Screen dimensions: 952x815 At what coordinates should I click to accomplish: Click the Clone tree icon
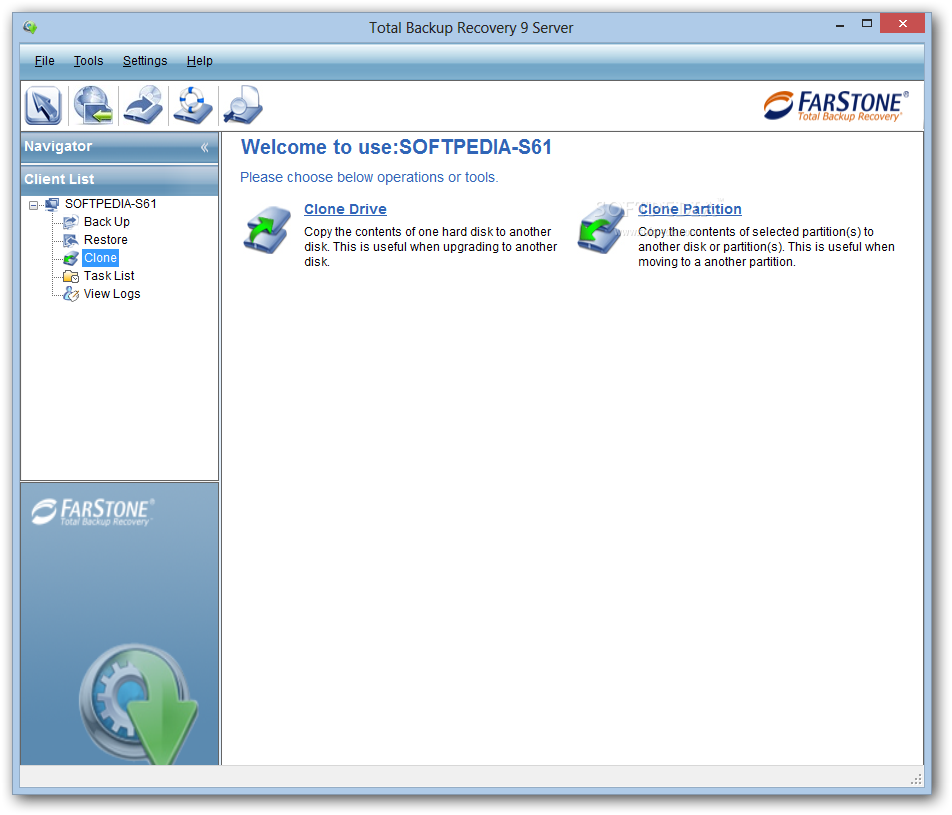pyautogui.click(x=71, y=258)
